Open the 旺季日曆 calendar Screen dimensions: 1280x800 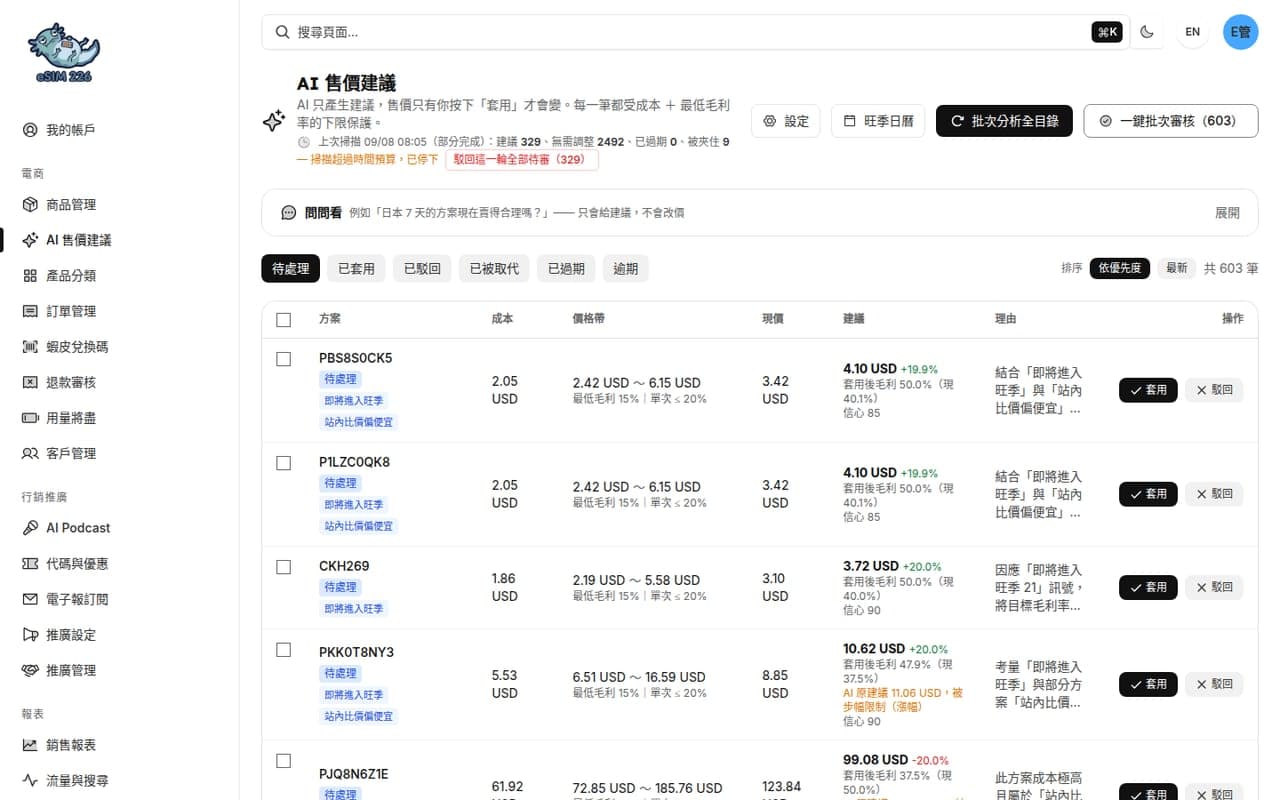tap(878, 121)
